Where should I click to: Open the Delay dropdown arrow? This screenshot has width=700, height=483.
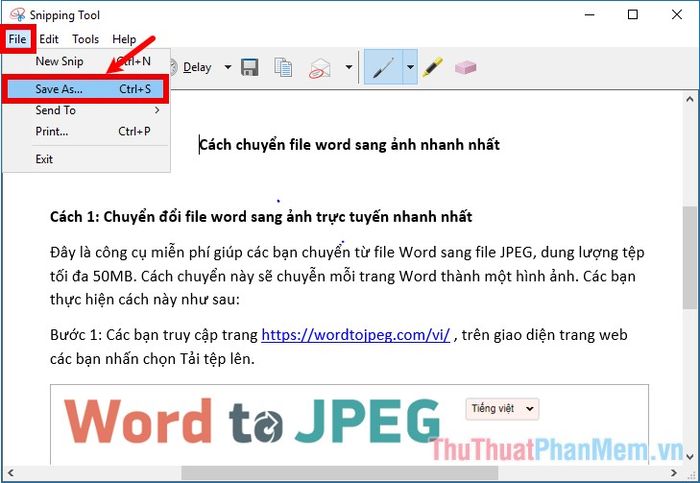(x=227, y=67)
